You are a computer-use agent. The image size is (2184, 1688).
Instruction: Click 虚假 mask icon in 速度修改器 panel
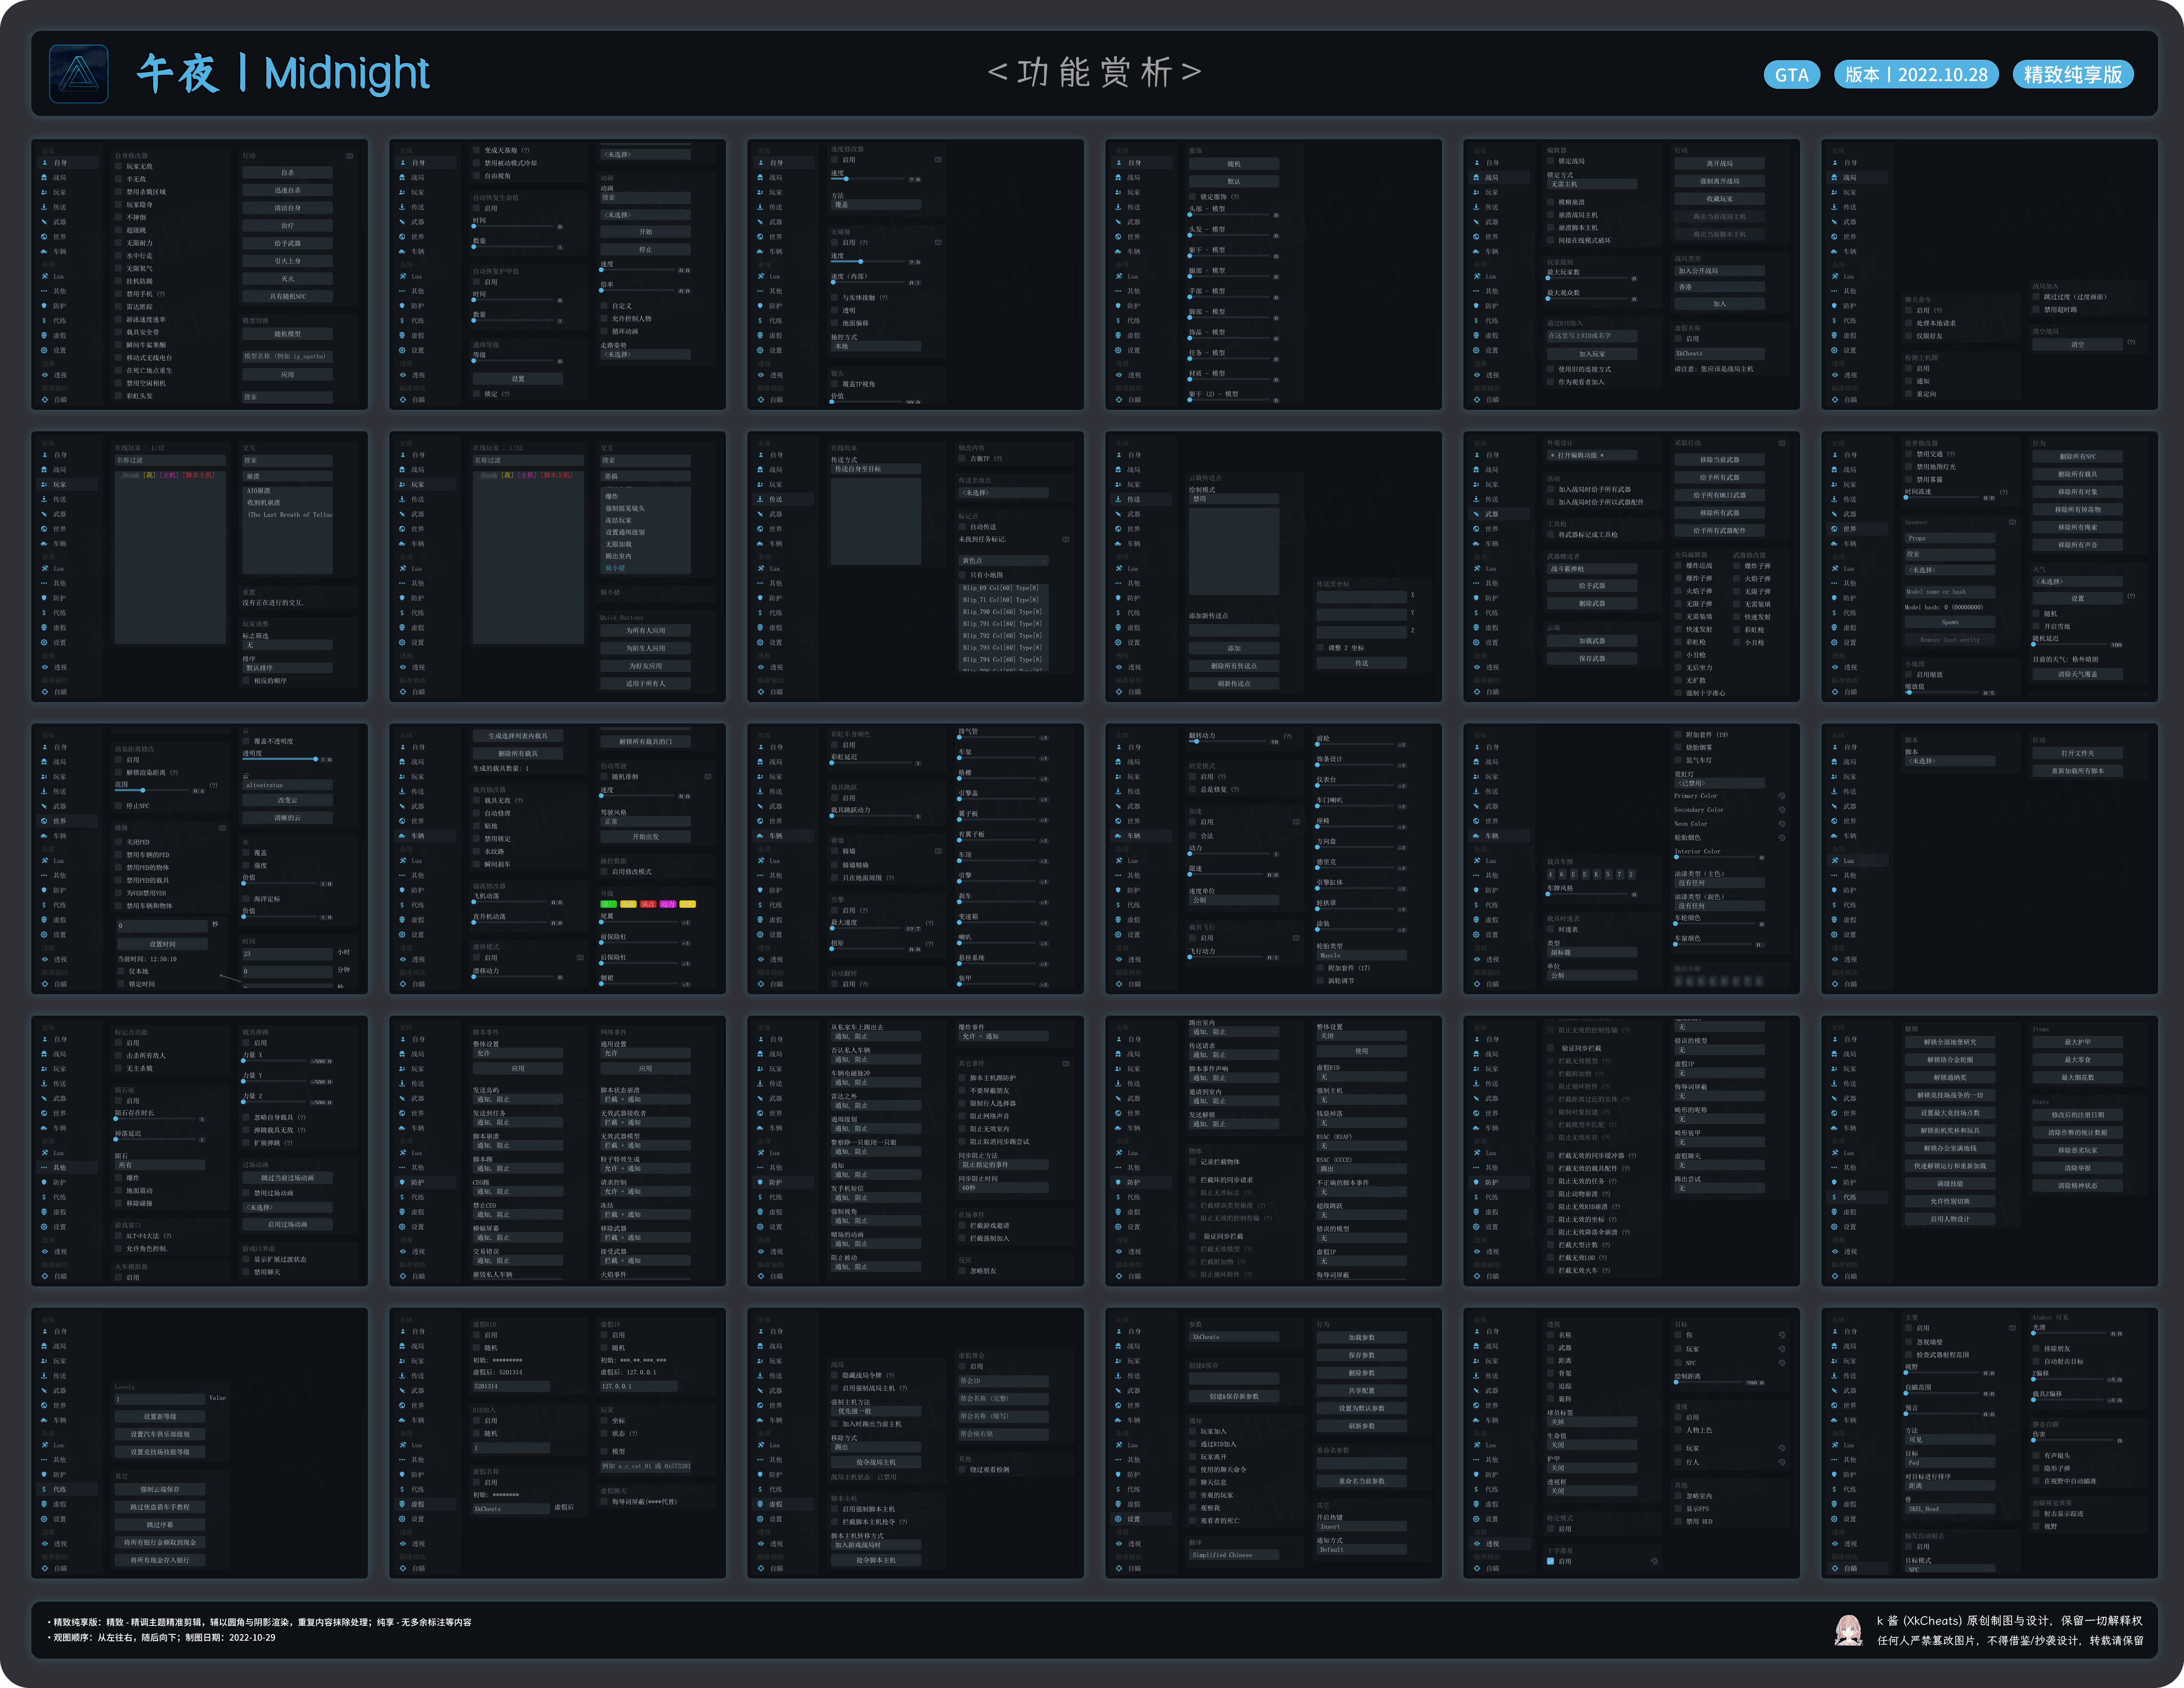[x=761, y=336]
